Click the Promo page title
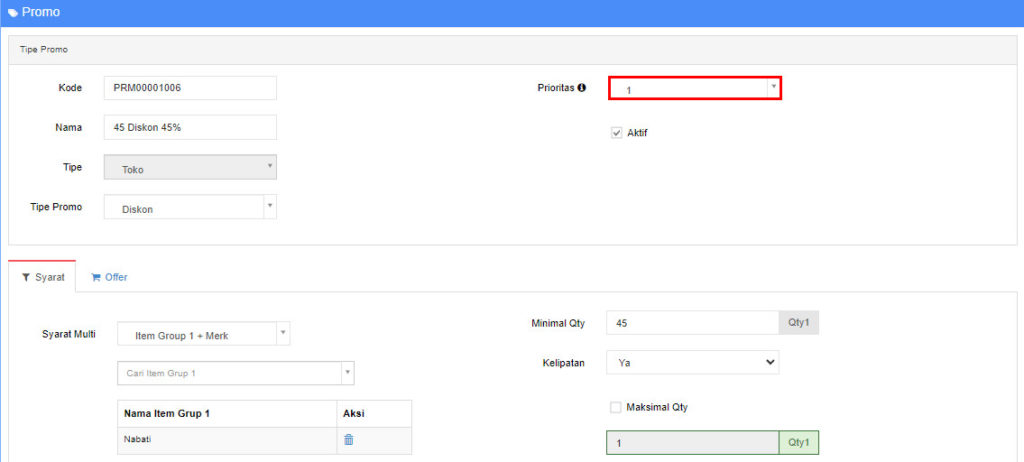The height and width of the screenshot is (462, 1024). [x=41, y=12]
